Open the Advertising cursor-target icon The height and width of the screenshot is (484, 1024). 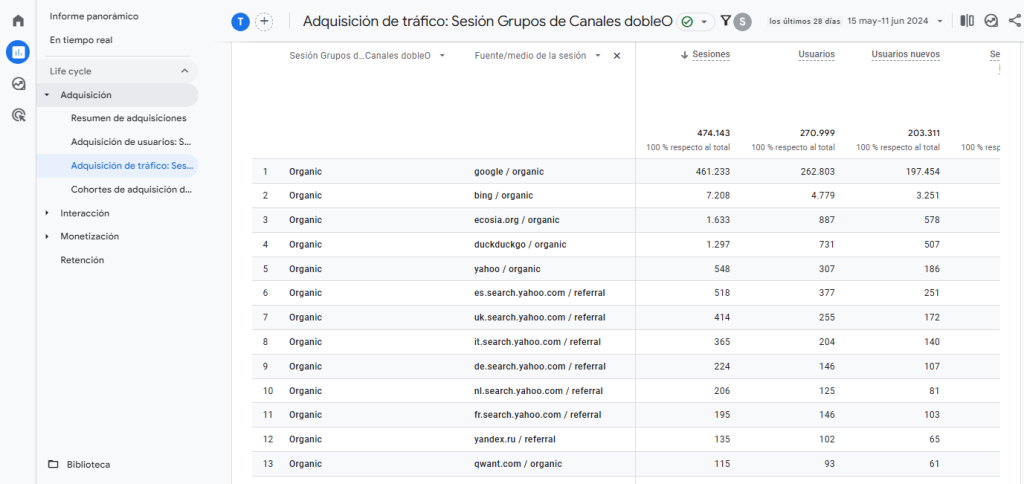[18, 116]
